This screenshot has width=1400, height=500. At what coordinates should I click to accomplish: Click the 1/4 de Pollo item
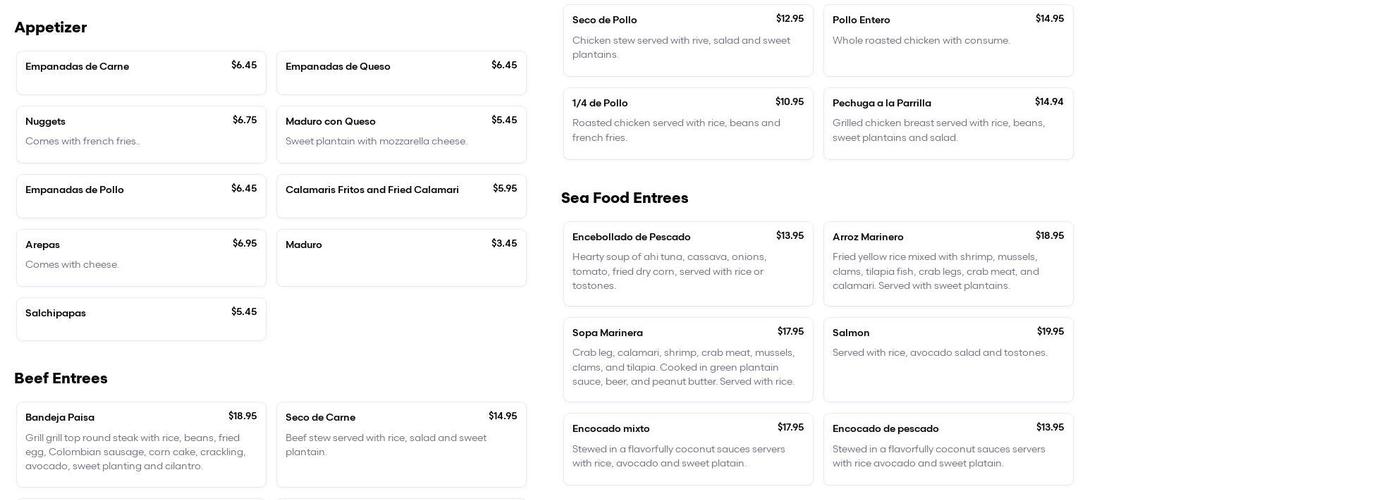pyautogui.click(x=688, y=123)
